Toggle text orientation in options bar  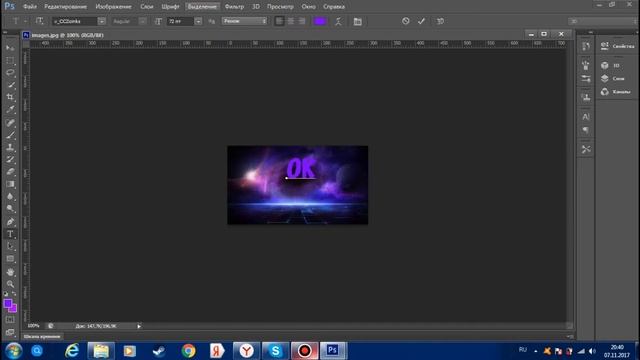39,21
